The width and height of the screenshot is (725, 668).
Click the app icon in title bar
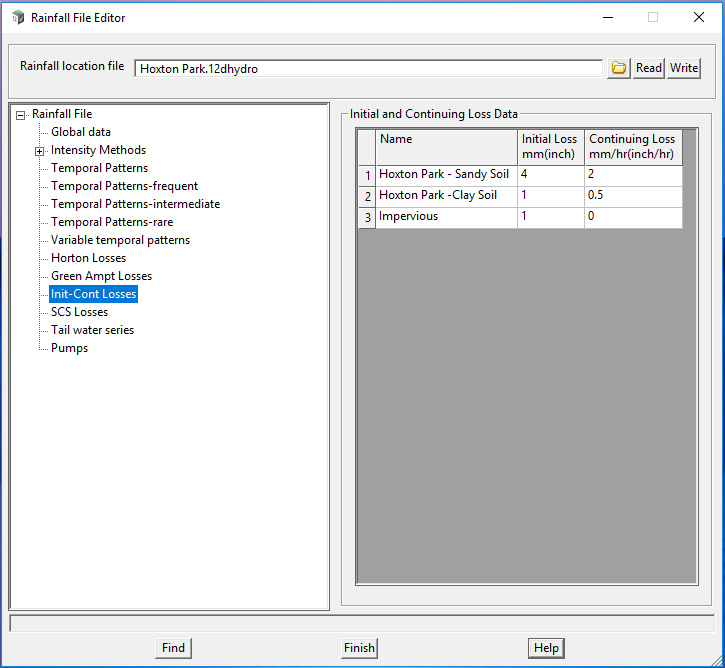click(18, 17)
